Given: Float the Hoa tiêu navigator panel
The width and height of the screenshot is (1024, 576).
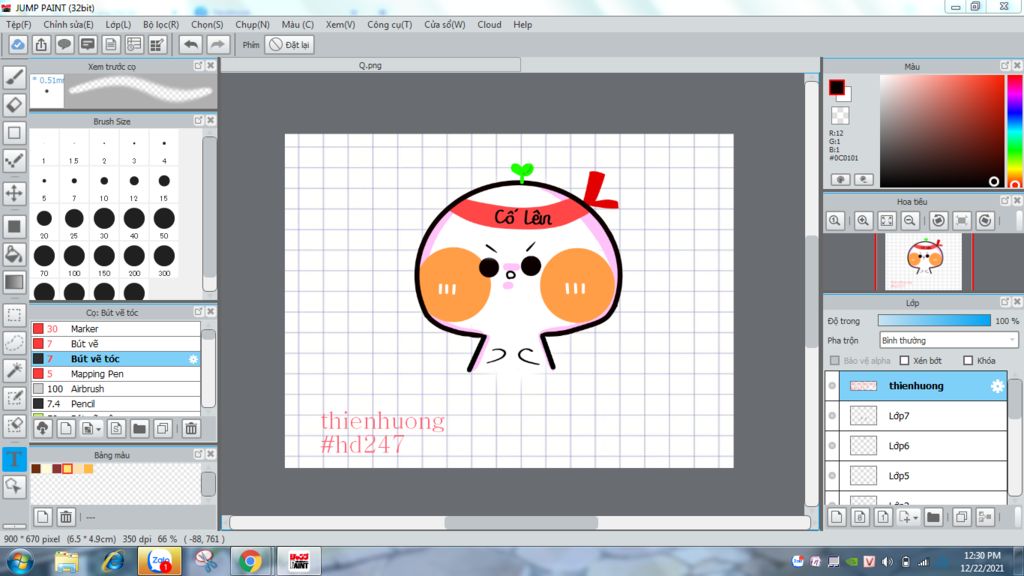Looking at the screenshot, I should pyautogui.click(x=1005, y=200).
